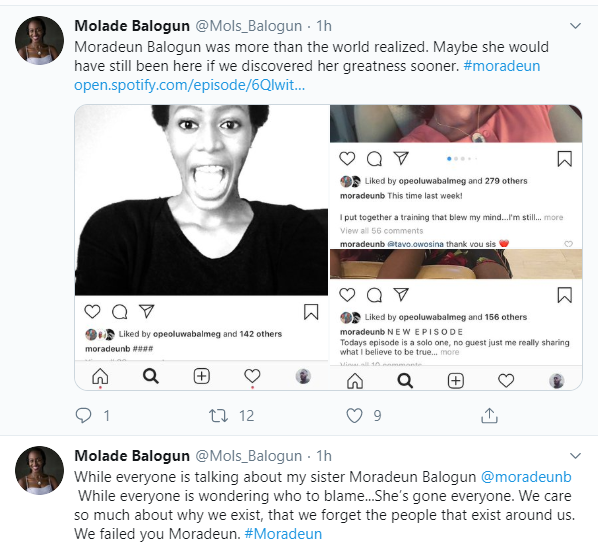Open the #Moradeun hashtag in the second tweet
This screenshot has height=550, width=598.
tap(283, 534)
